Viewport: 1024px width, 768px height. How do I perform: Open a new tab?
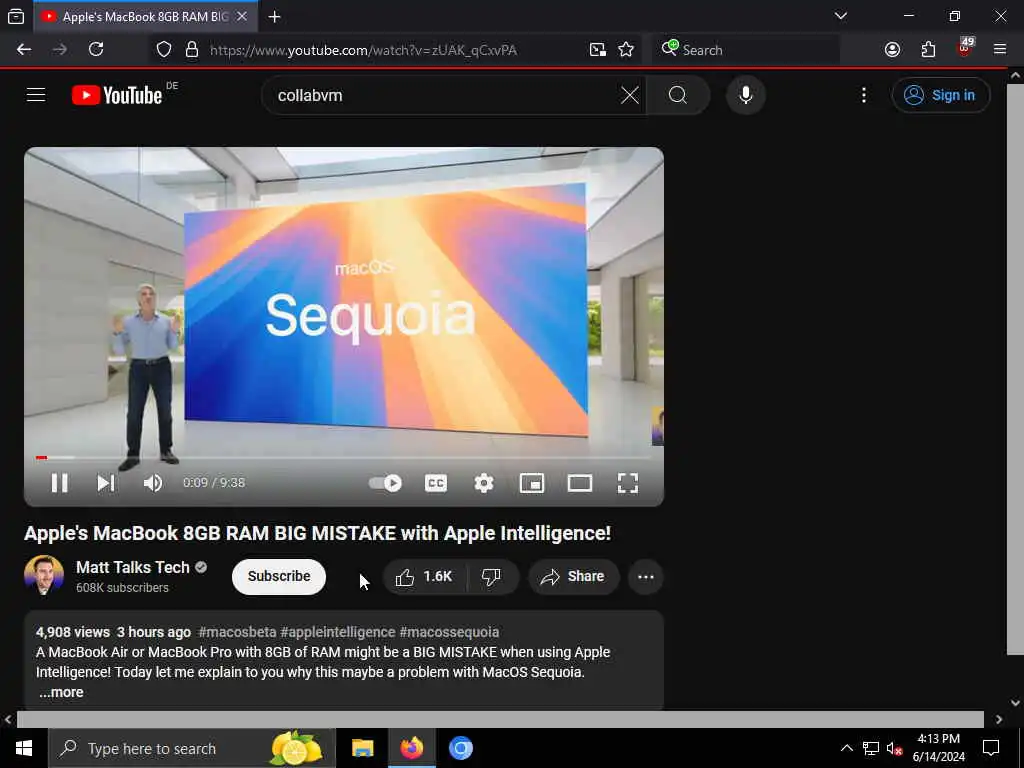coord(275,17)
